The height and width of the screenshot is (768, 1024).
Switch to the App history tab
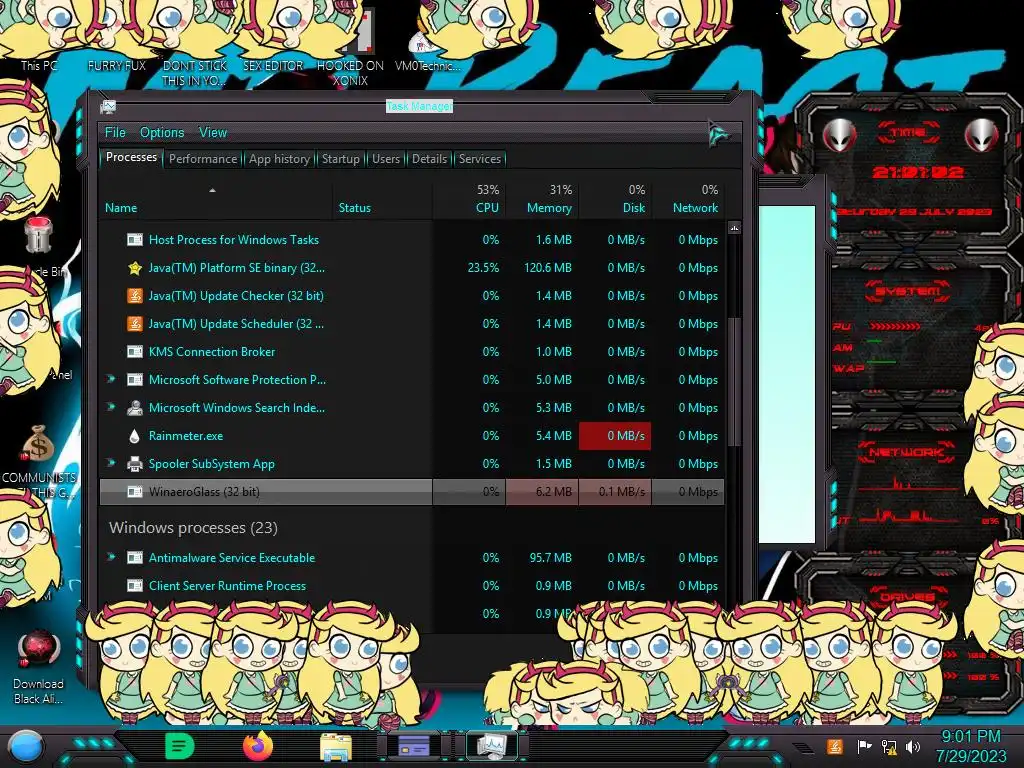click(x=279, y=159)
